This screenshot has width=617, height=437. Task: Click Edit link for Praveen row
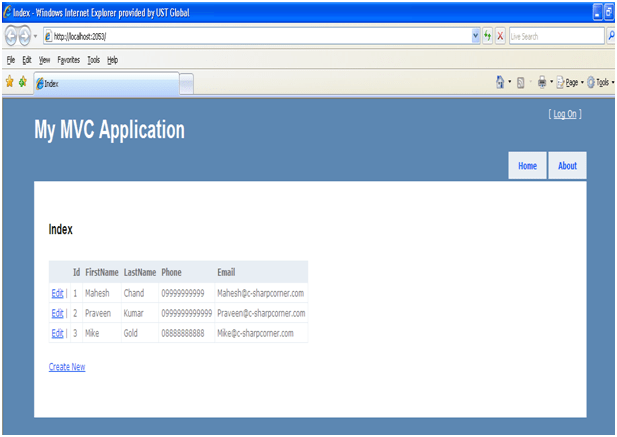click(x=57, y=313)
